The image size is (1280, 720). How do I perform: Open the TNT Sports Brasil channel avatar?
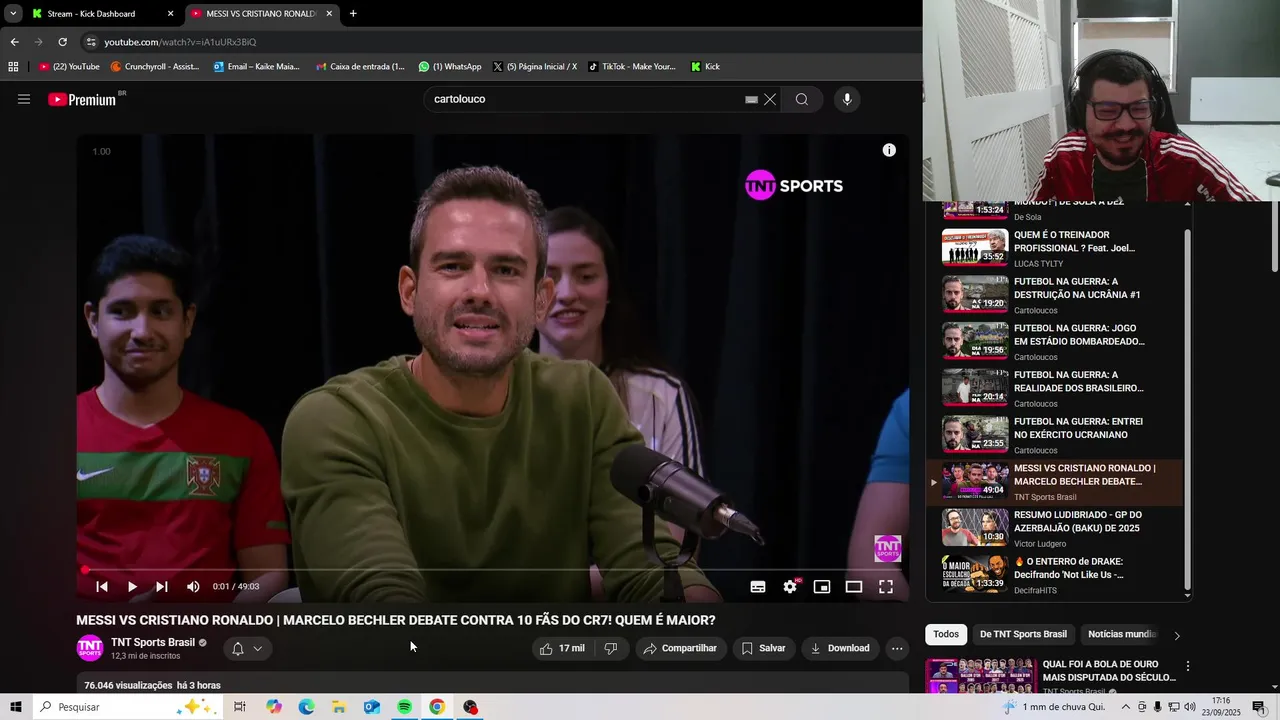point(90,648)
